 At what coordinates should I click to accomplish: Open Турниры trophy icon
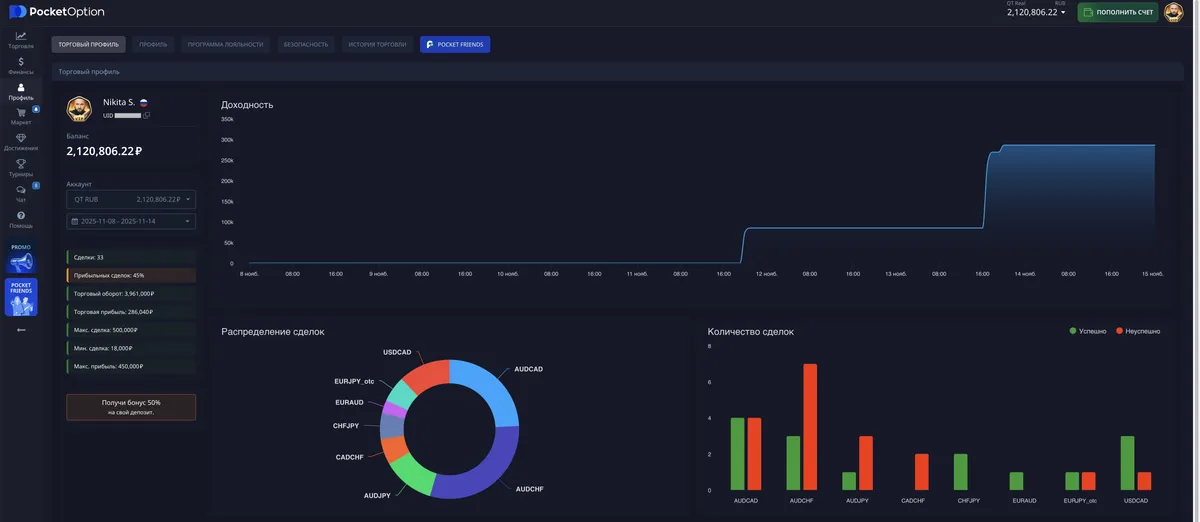point(21,164)
